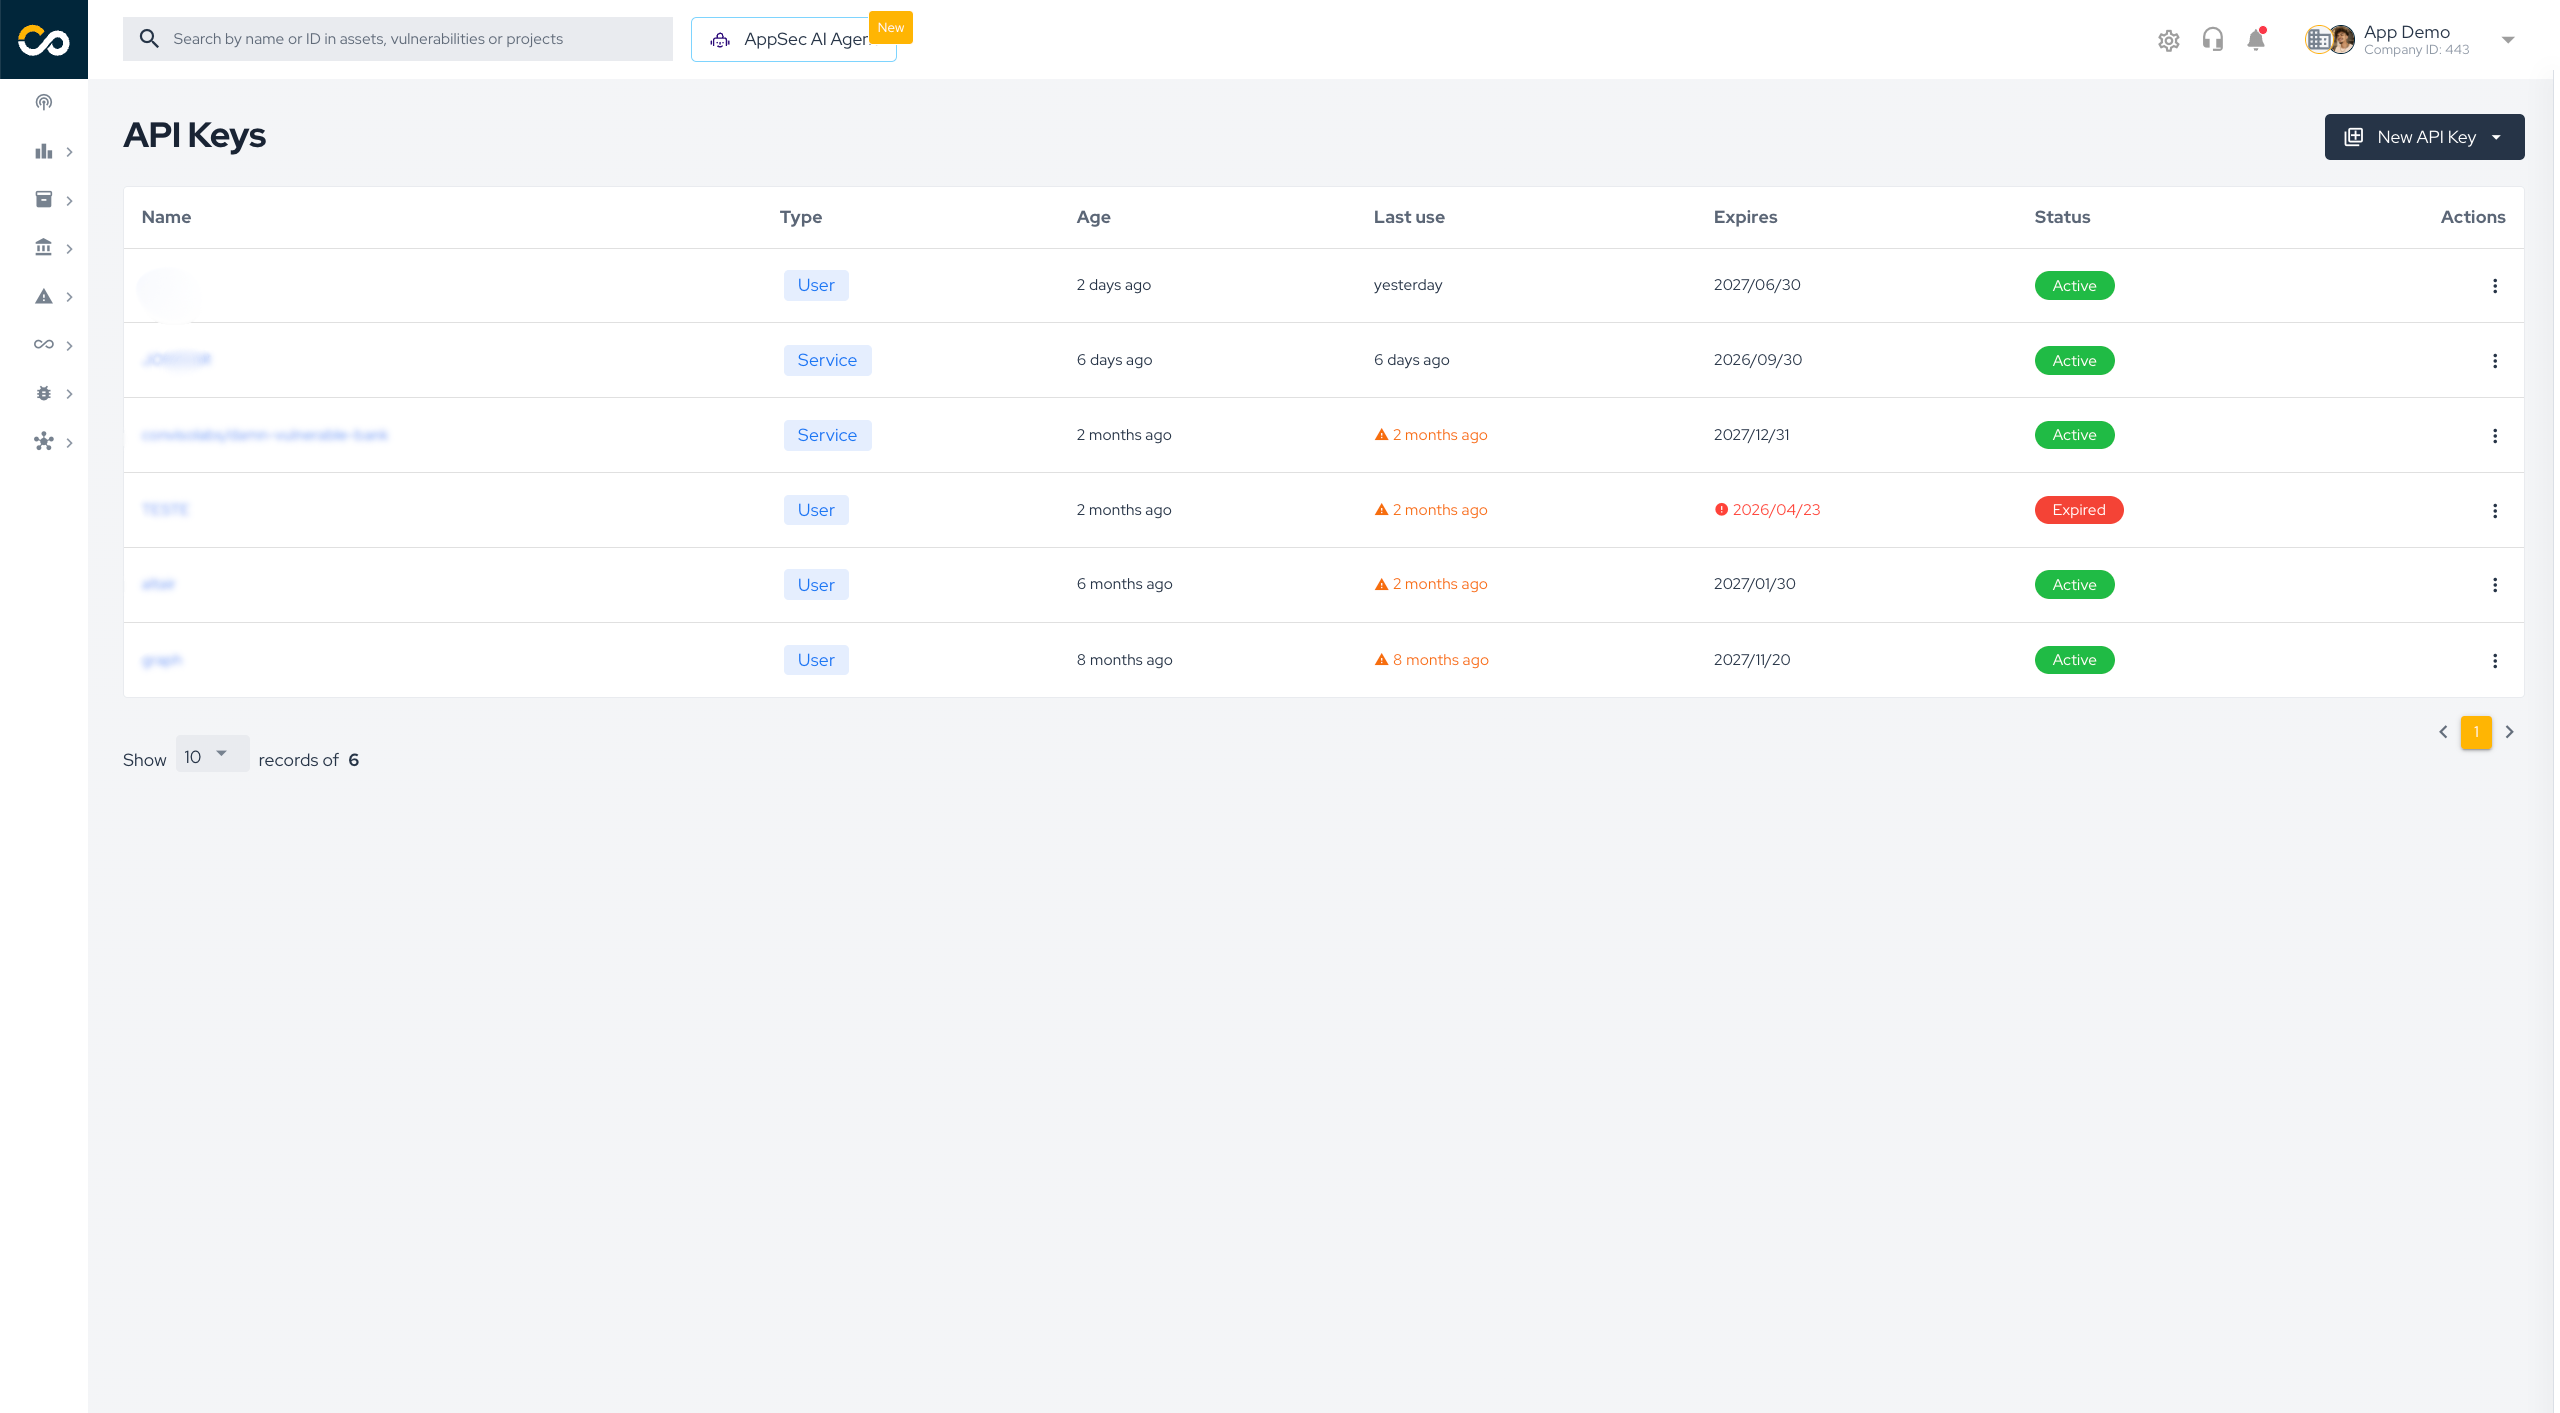Viewport: 2560px width, 1413px height.
Task: Click the Status column header
Action: (2062, 217)
